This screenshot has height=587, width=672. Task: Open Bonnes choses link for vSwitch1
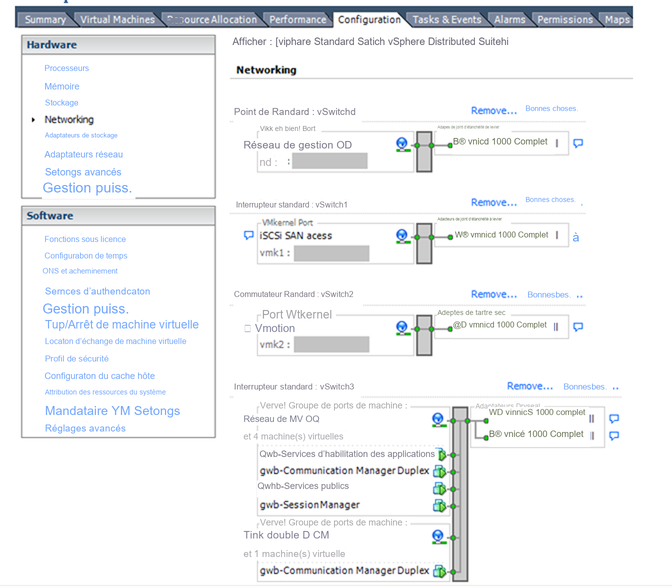pyautogui.click(x=550, y=200)
